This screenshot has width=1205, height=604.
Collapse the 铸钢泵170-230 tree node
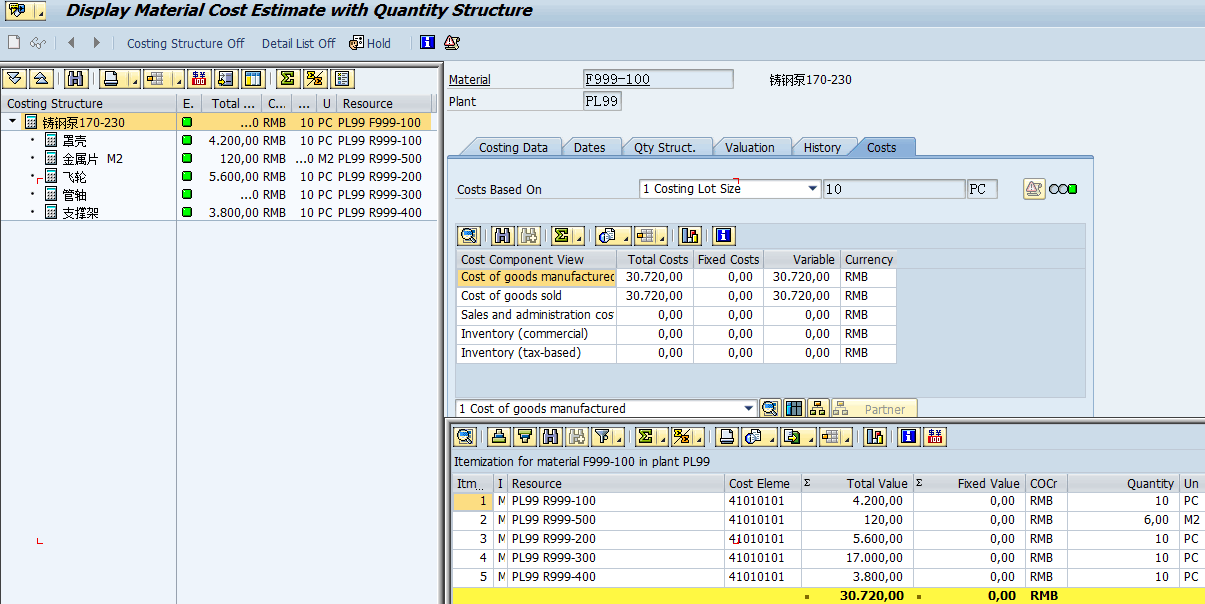(x=12, y=122)
